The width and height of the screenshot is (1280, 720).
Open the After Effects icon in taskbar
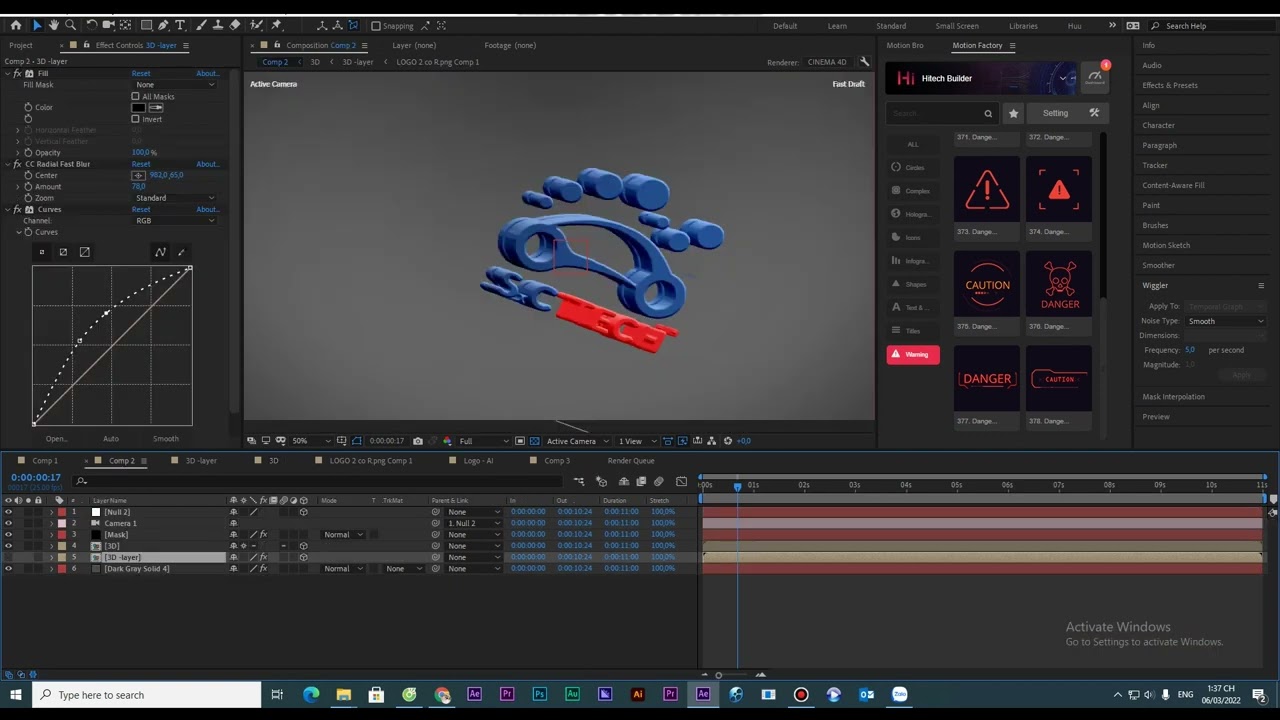pyautogui.click(x=703, y=695)
